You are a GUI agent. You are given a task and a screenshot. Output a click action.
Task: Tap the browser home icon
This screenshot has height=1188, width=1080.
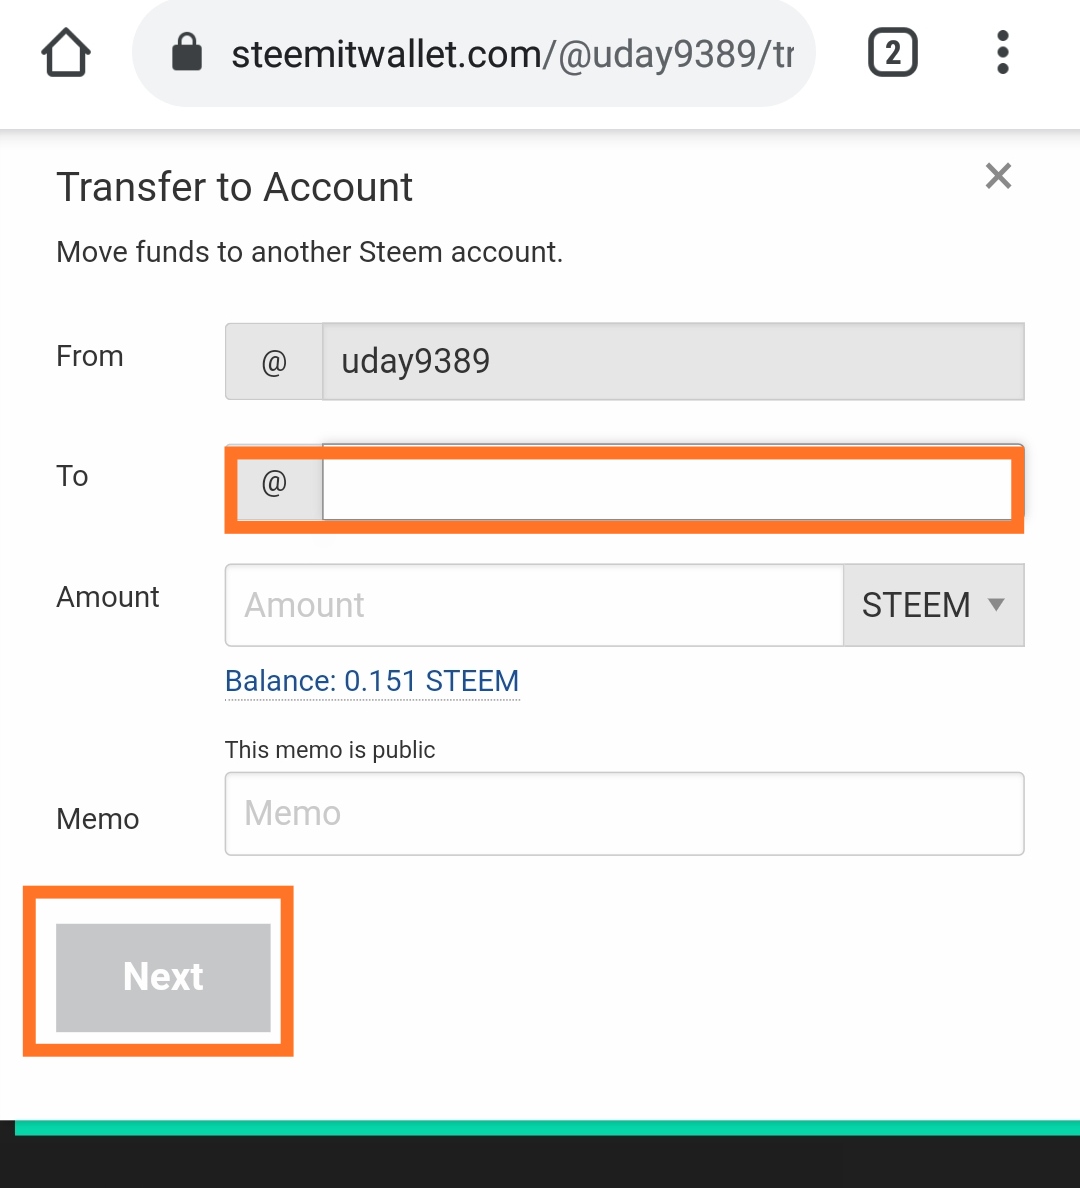point(66,53)
